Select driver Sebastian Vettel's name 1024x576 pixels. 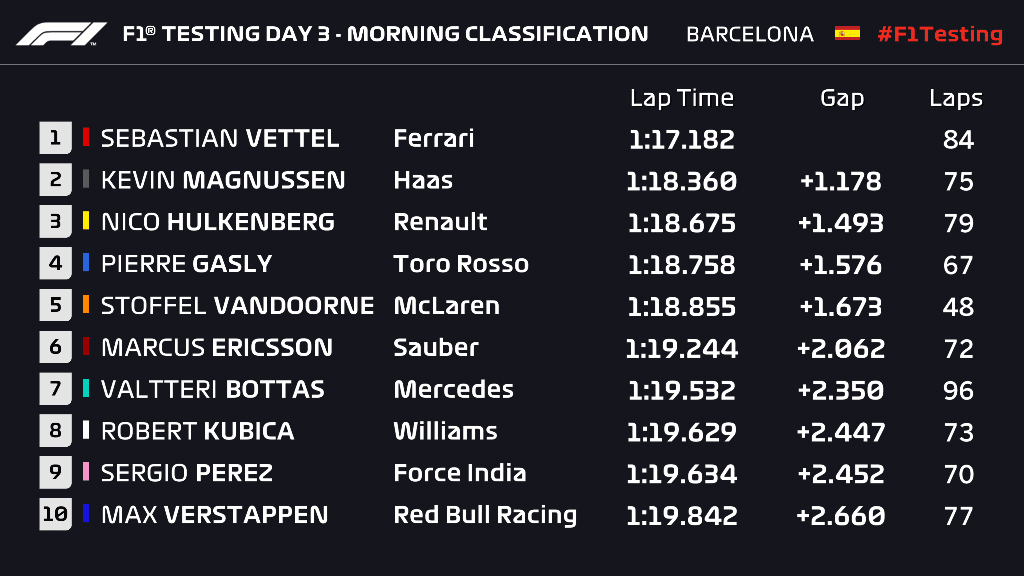[x=220, y=139]
